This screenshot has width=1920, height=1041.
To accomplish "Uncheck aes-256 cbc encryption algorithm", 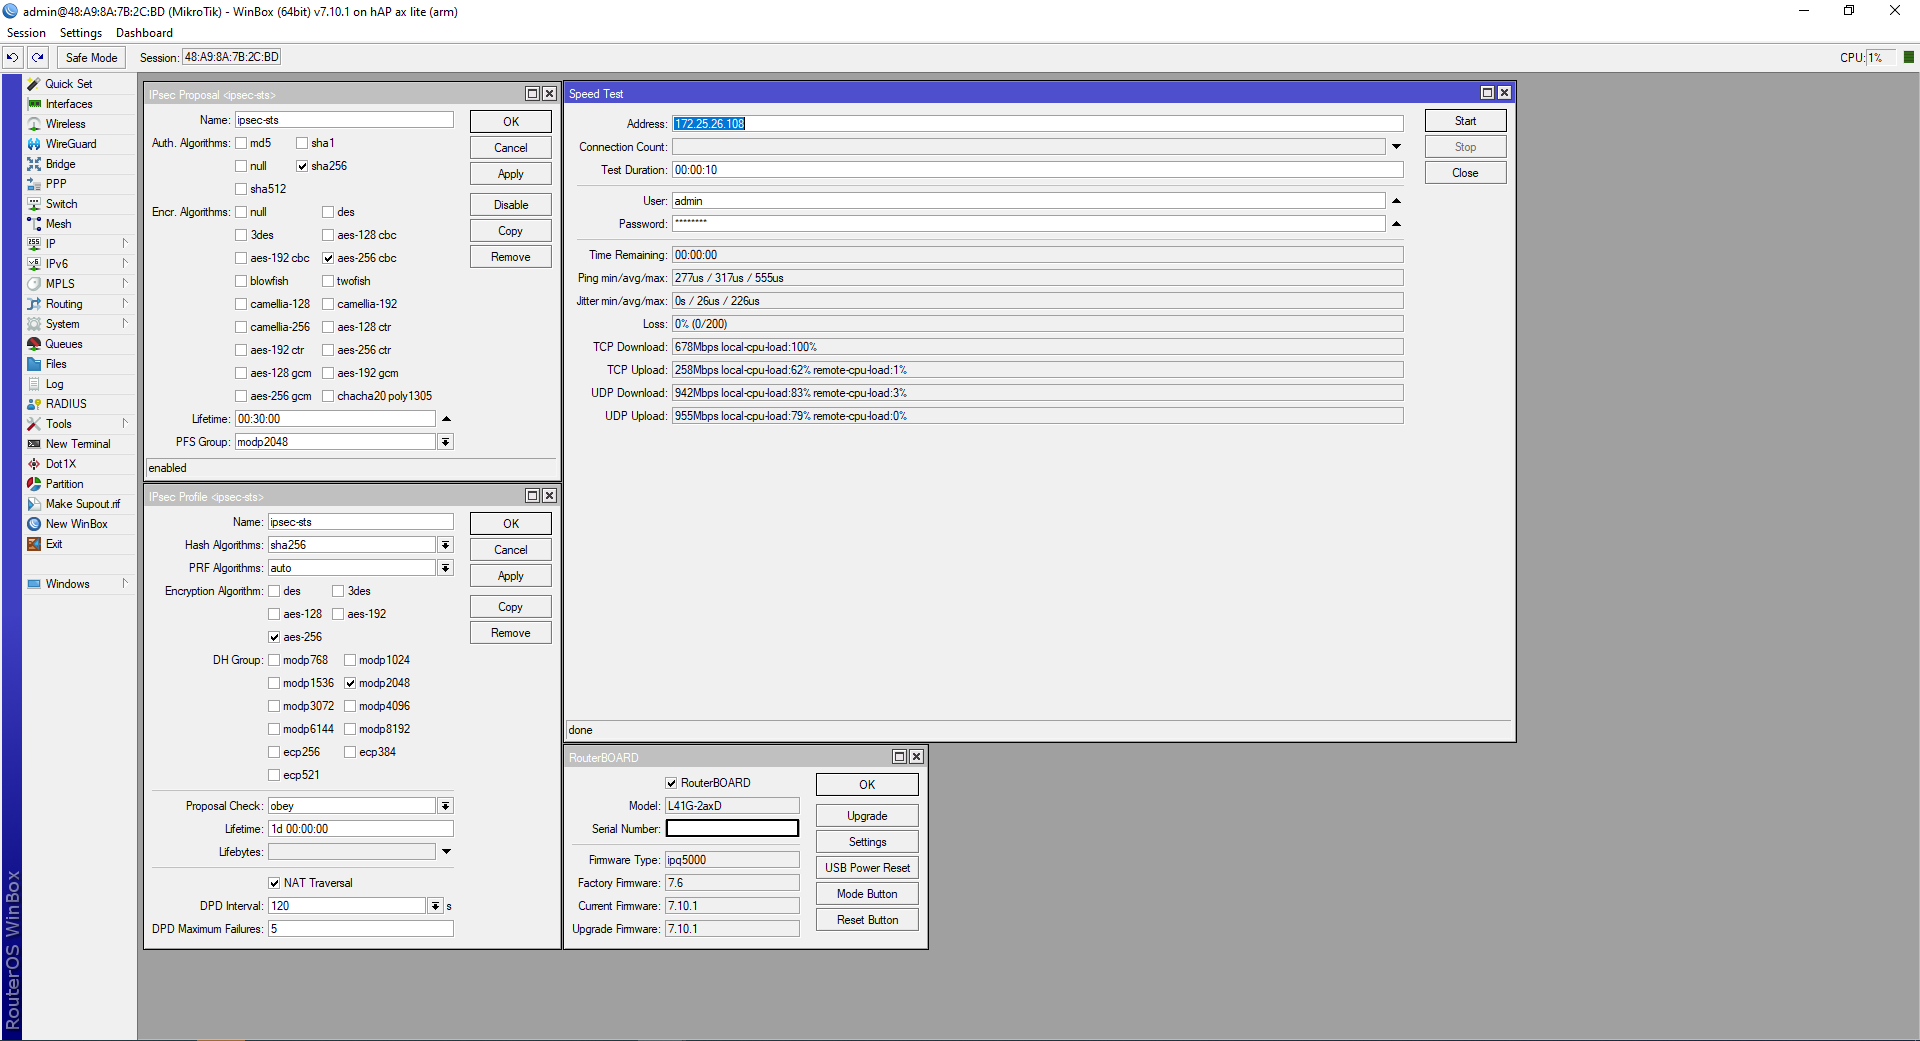I will click(x=328, y=258).
